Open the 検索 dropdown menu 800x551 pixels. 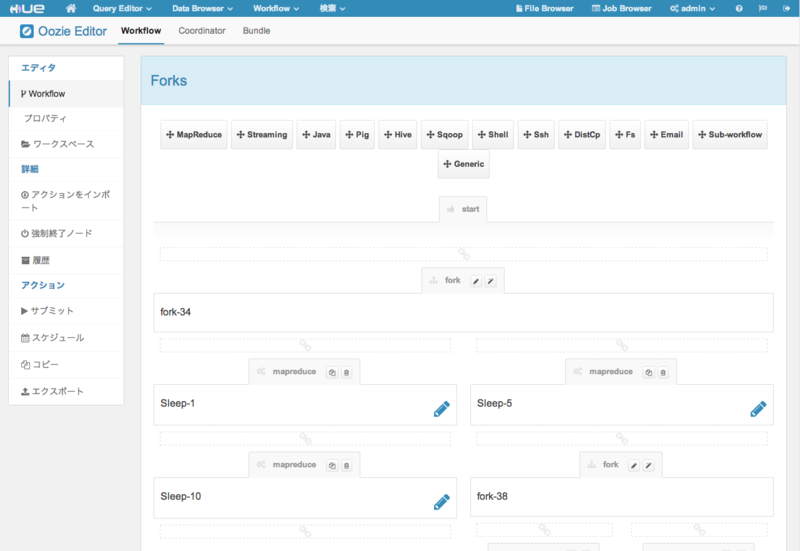[x=332, y=8]
